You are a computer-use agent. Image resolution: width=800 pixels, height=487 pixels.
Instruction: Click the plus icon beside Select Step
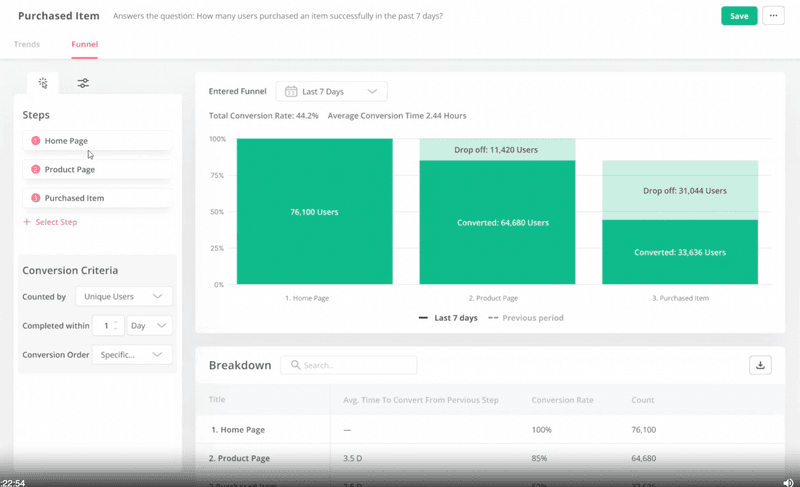(x=27, y=222)
